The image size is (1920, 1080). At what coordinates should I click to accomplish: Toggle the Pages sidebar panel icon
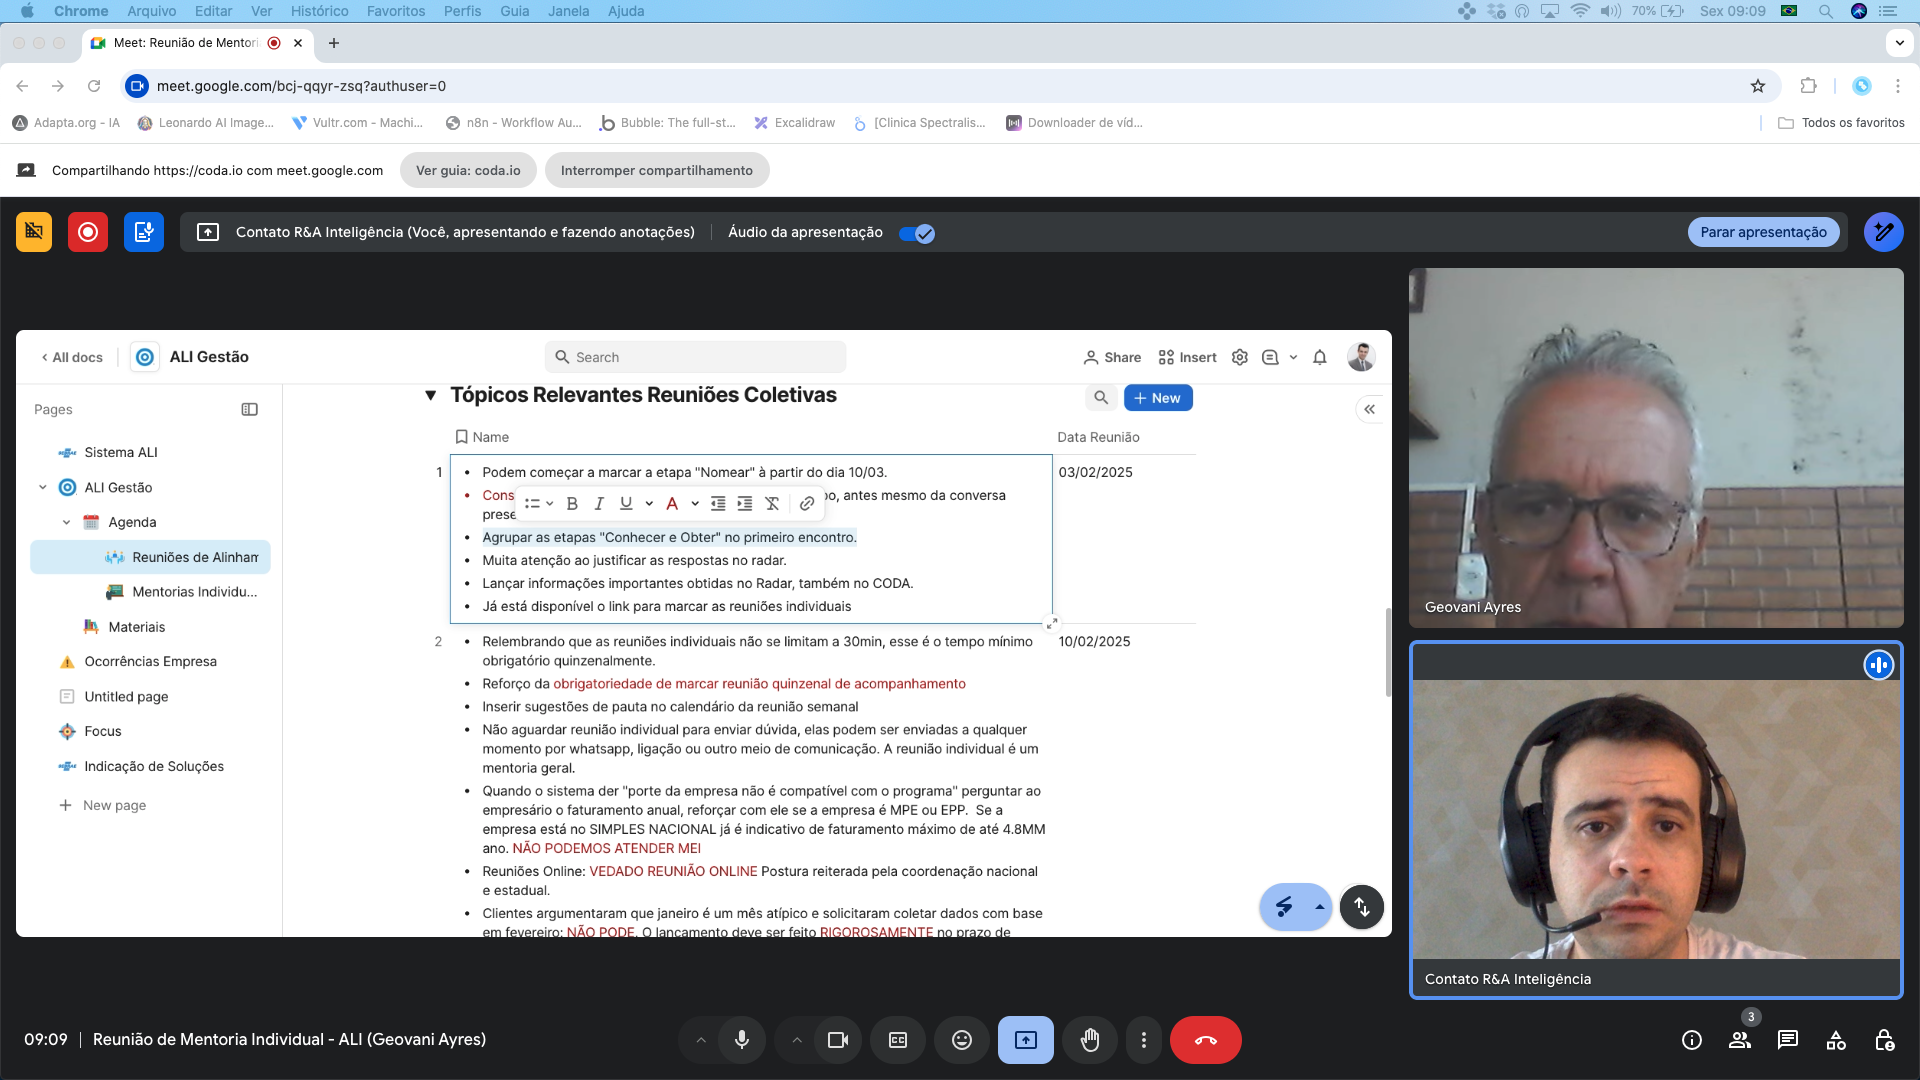click(249, 409)
